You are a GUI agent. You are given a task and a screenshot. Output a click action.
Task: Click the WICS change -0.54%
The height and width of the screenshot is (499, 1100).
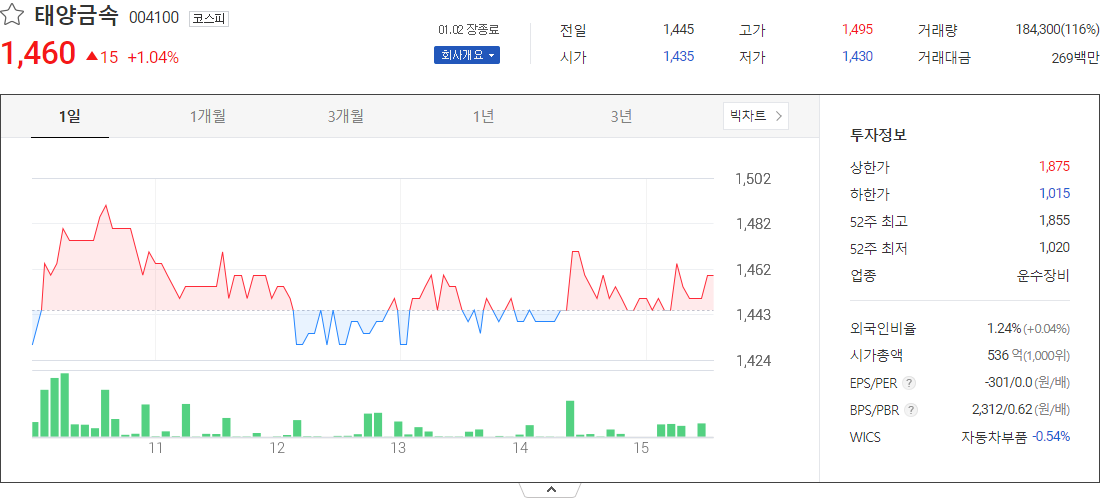point(1052,437)
